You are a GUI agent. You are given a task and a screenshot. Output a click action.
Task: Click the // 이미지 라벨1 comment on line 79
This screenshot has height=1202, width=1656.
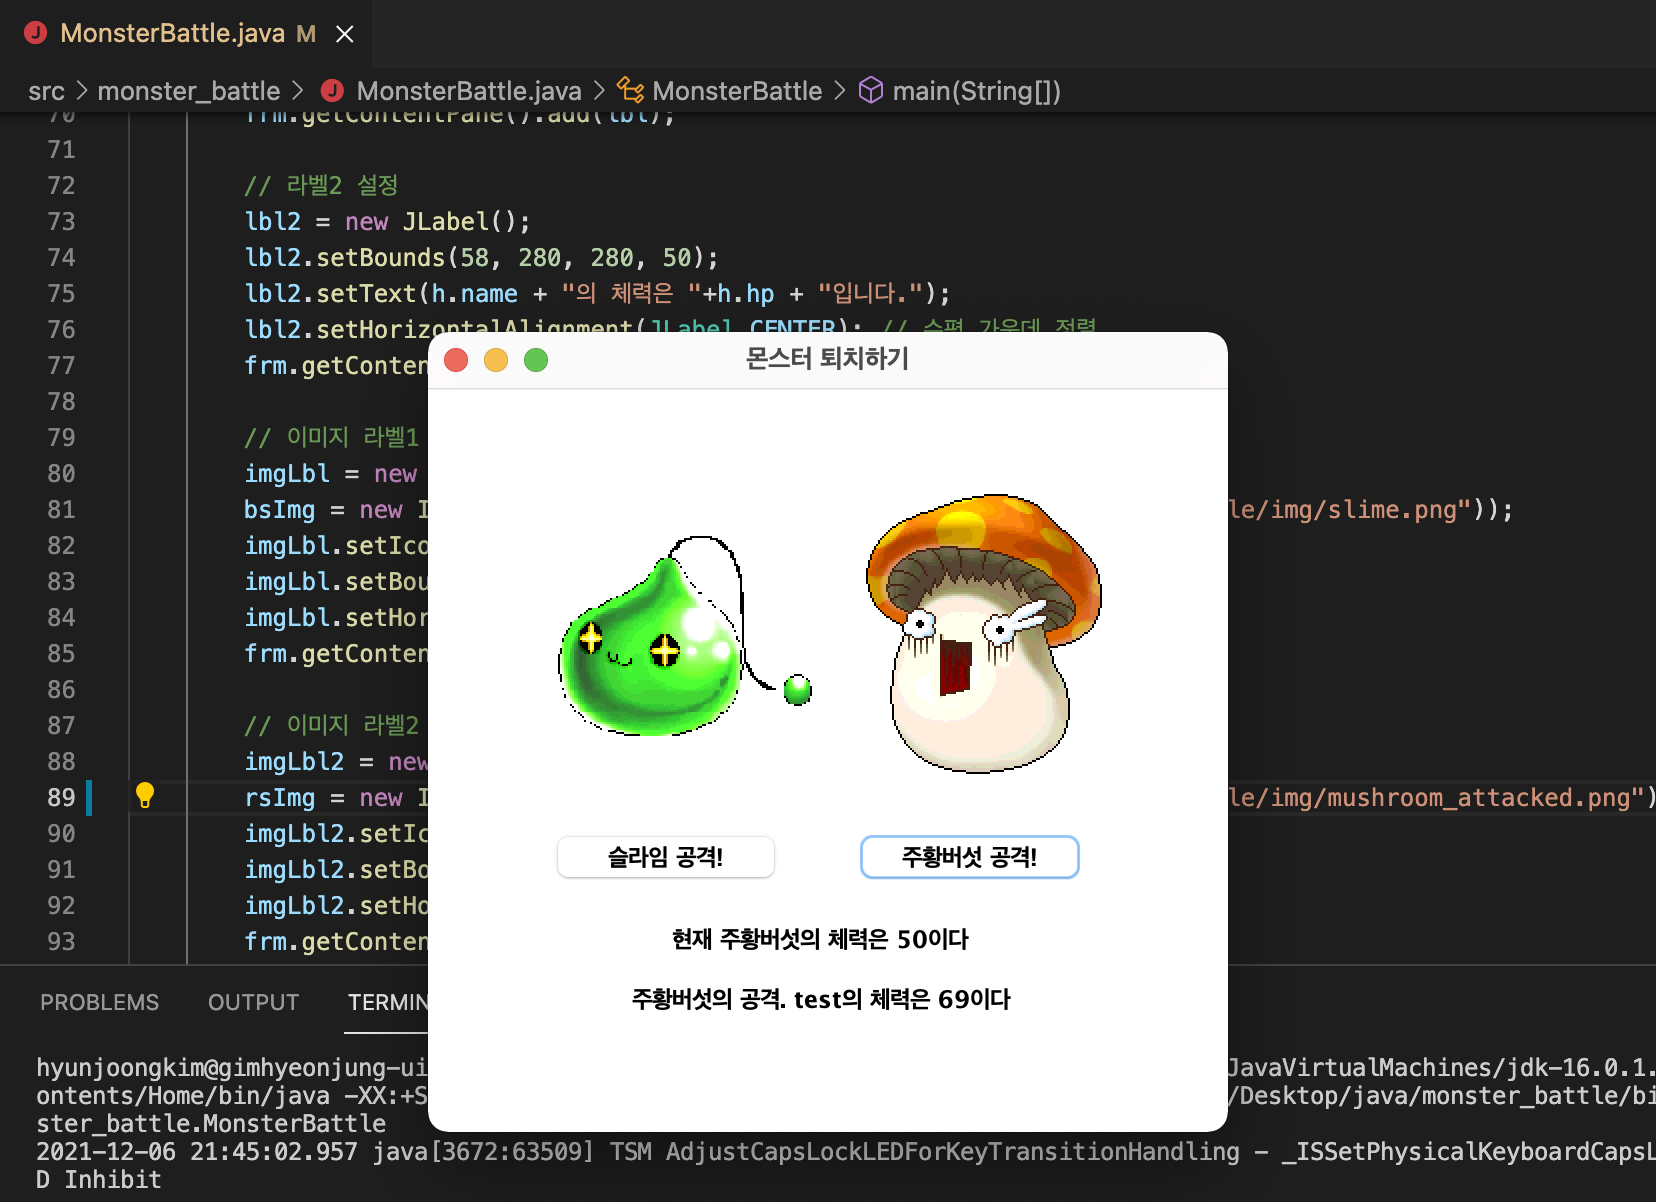(x=331, y=437)
